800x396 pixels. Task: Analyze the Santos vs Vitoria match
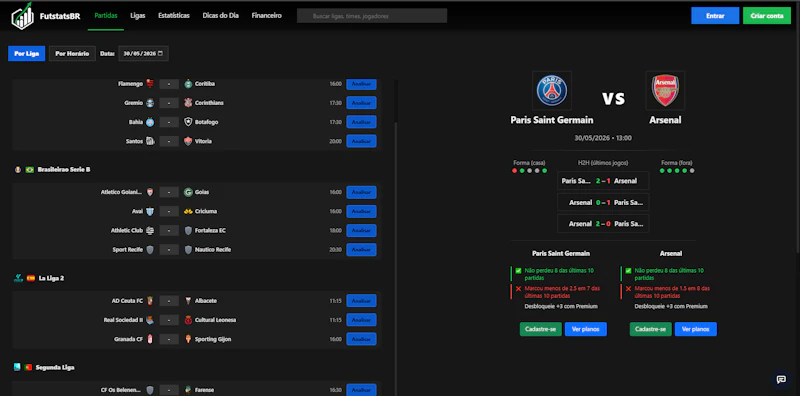click(x=361, y=141)
